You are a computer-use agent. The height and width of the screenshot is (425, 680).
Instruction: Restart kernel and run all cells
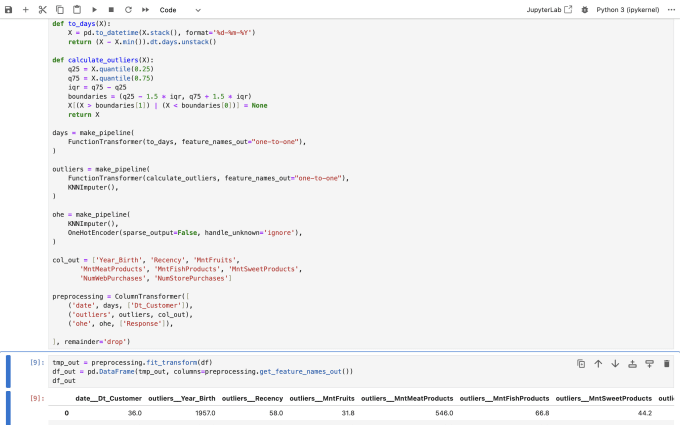pos(145,10)
